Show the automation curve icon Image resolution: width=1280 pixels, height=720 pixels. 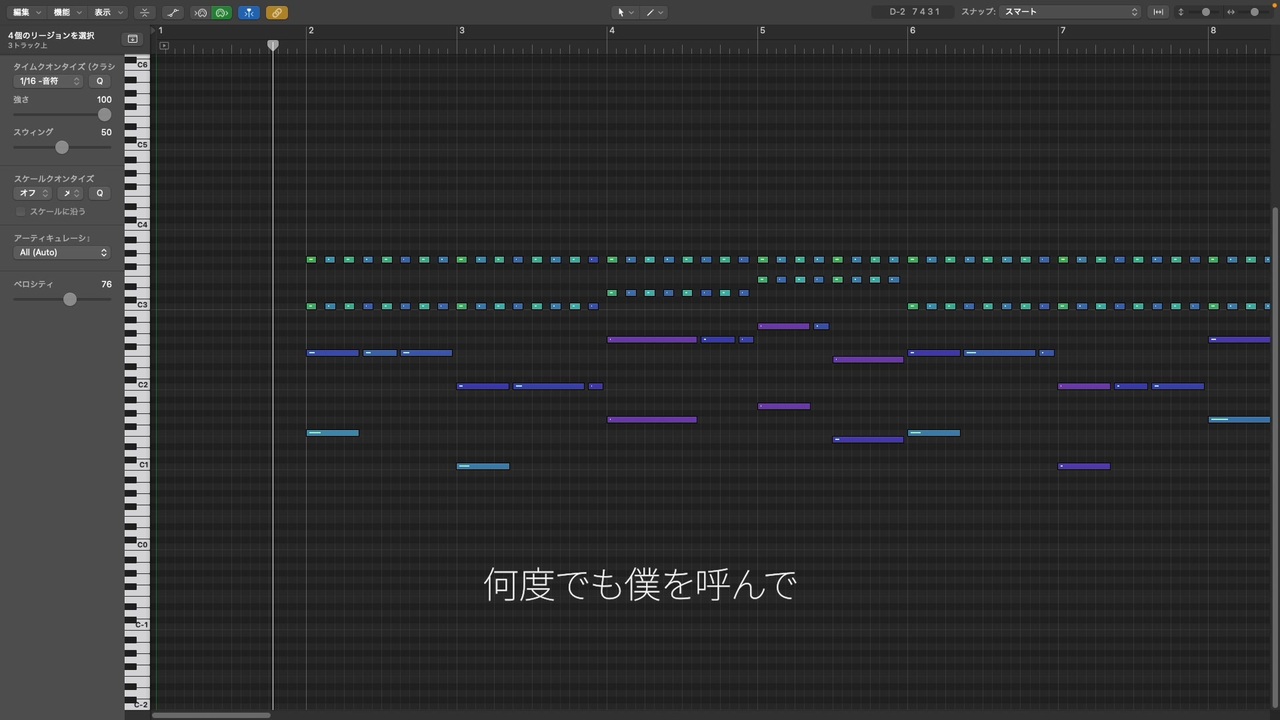[x=173, y=12]
